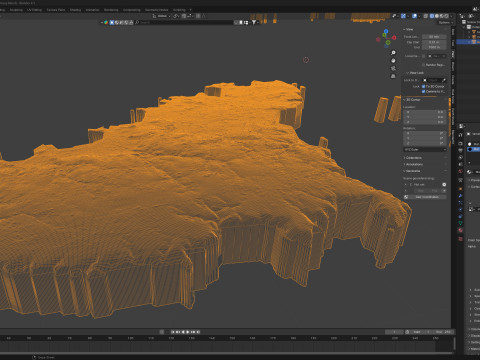
Task: Open the UV Editing workspace tab
Action: (34, 10)
